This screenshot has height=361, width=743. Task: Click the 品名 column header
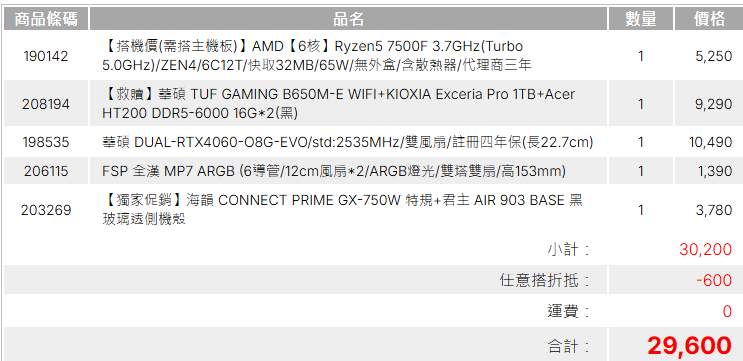coord(348,19)
